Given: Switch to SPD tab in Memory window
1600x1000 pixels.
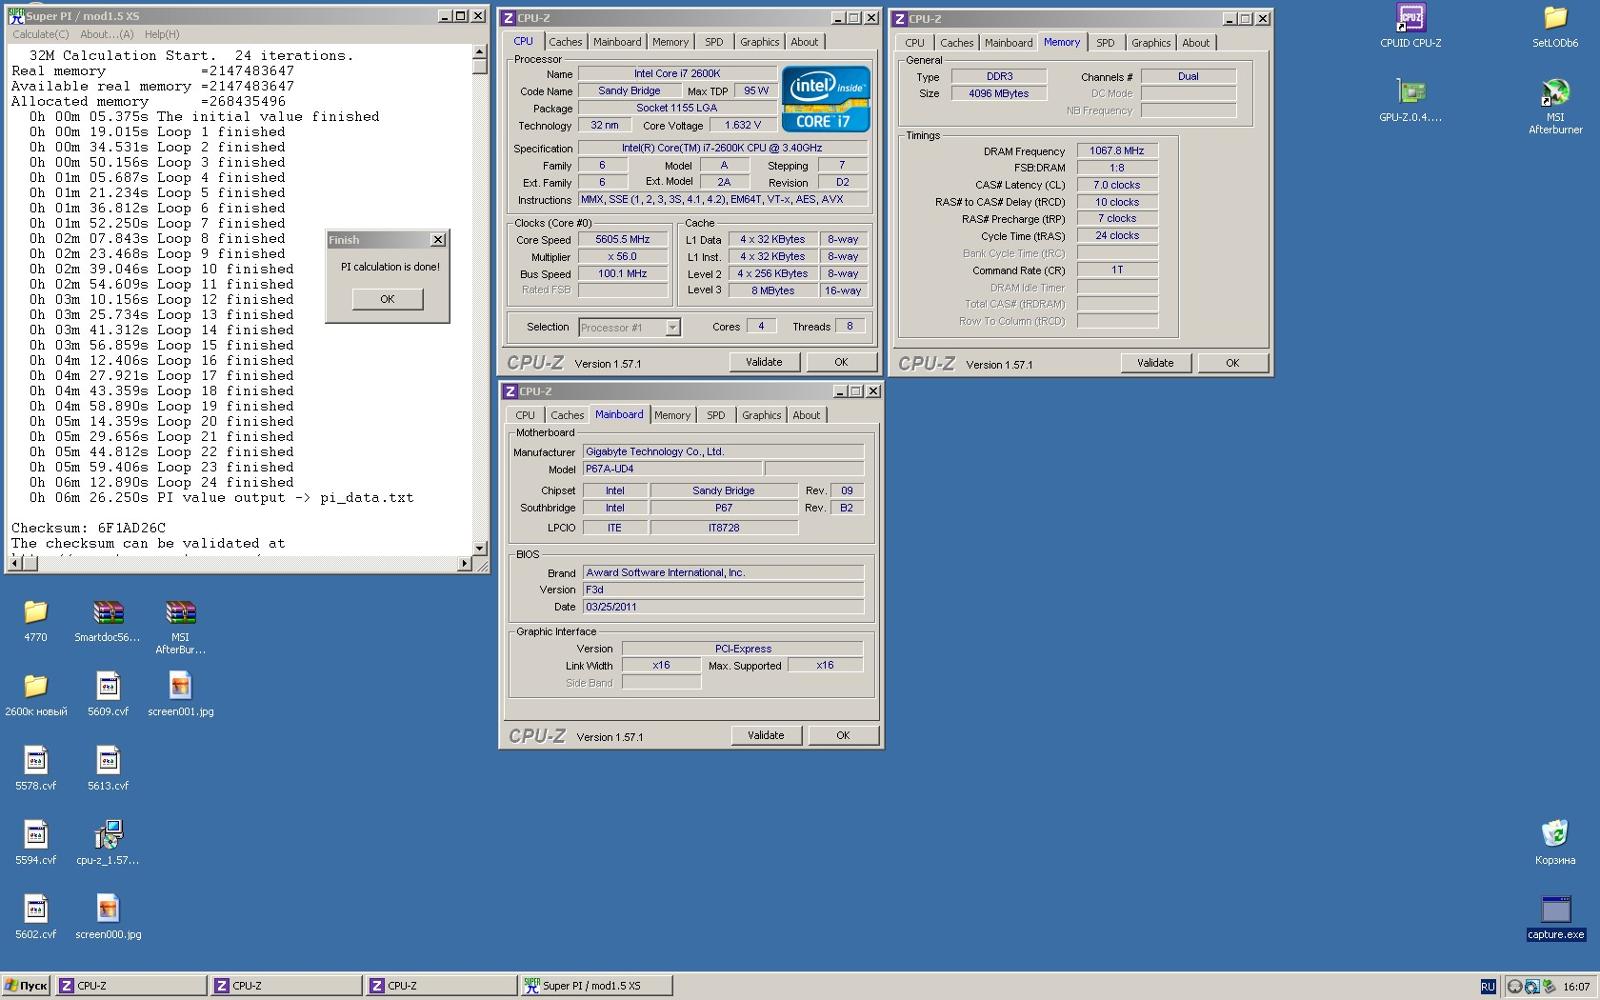Looking at the screenshot, I should [x=1105, y=43].
